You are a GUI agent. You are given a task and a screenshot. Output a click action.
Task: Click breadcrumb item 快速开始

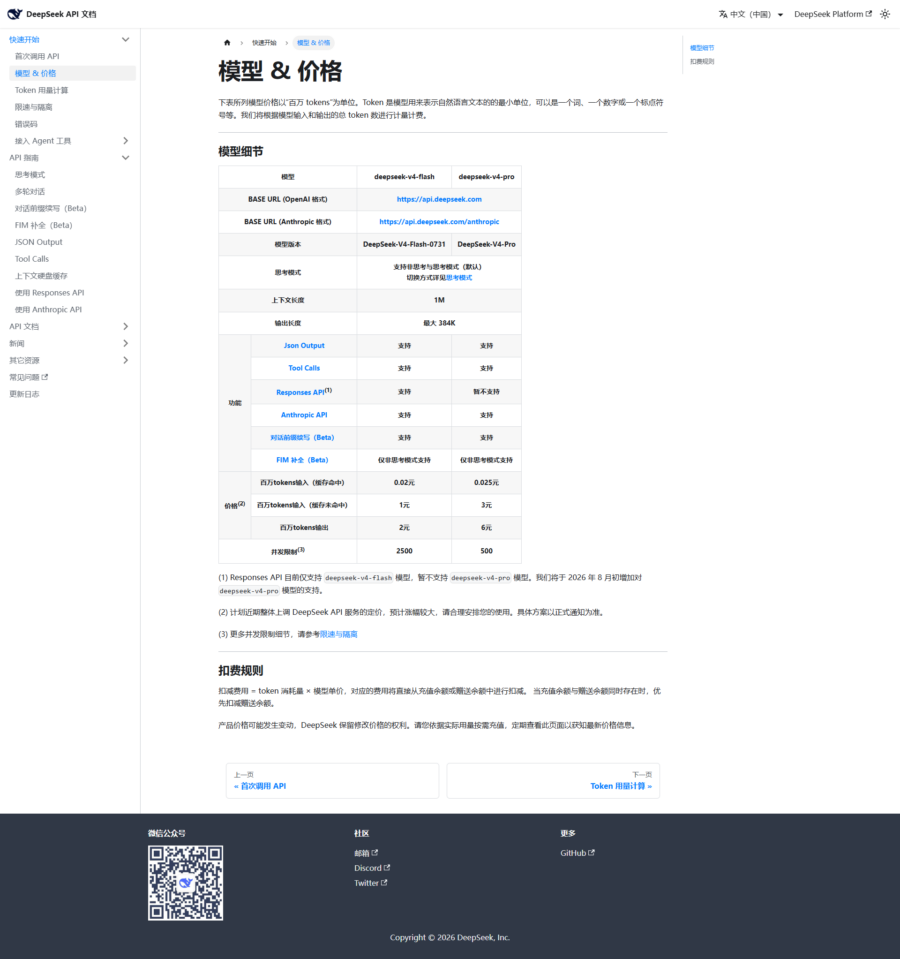tap(264, 43)
